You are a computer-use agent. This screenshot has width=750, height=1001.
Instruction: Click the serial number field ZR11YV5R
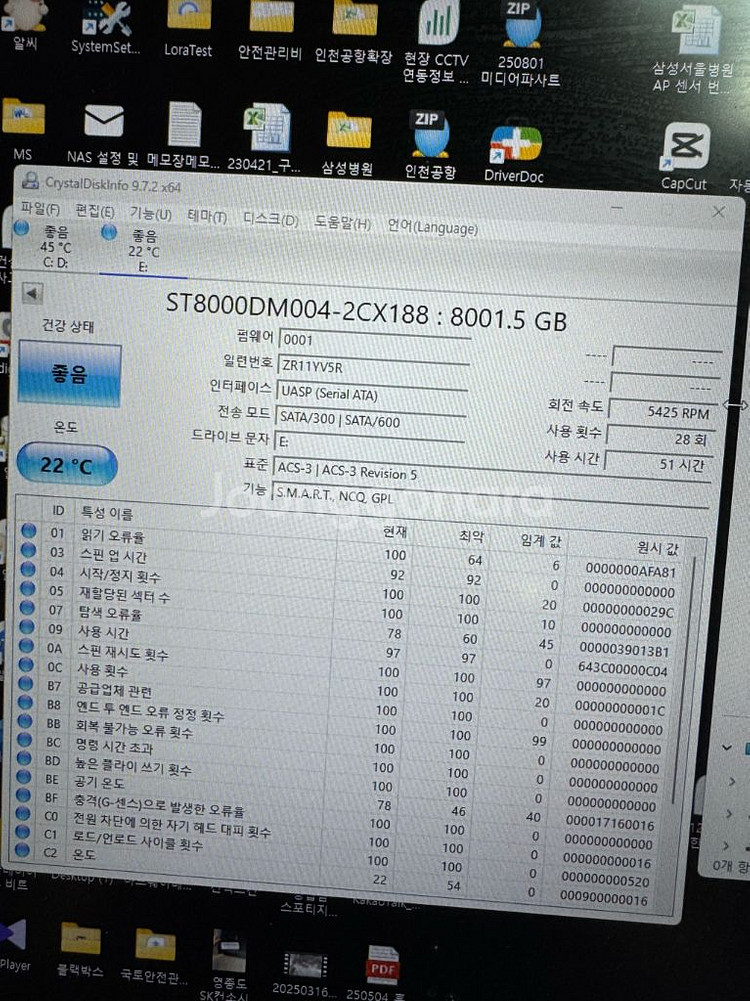(x=373, y=368)
